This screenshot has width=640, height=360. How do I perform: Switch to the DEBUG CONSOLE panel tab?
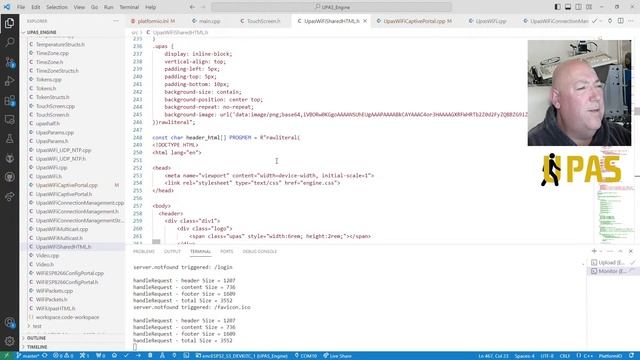point(260,251)
